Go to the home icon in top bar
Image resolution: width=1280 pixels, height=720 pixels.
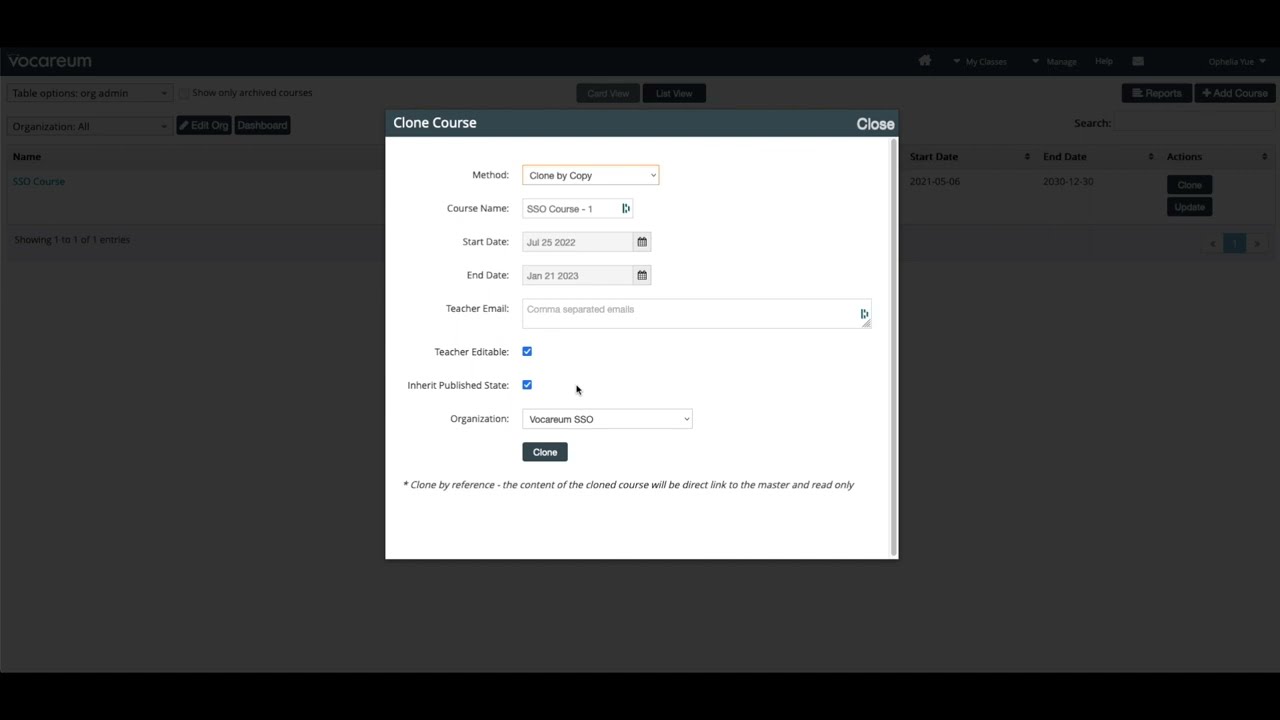click(x=925, y=61)
